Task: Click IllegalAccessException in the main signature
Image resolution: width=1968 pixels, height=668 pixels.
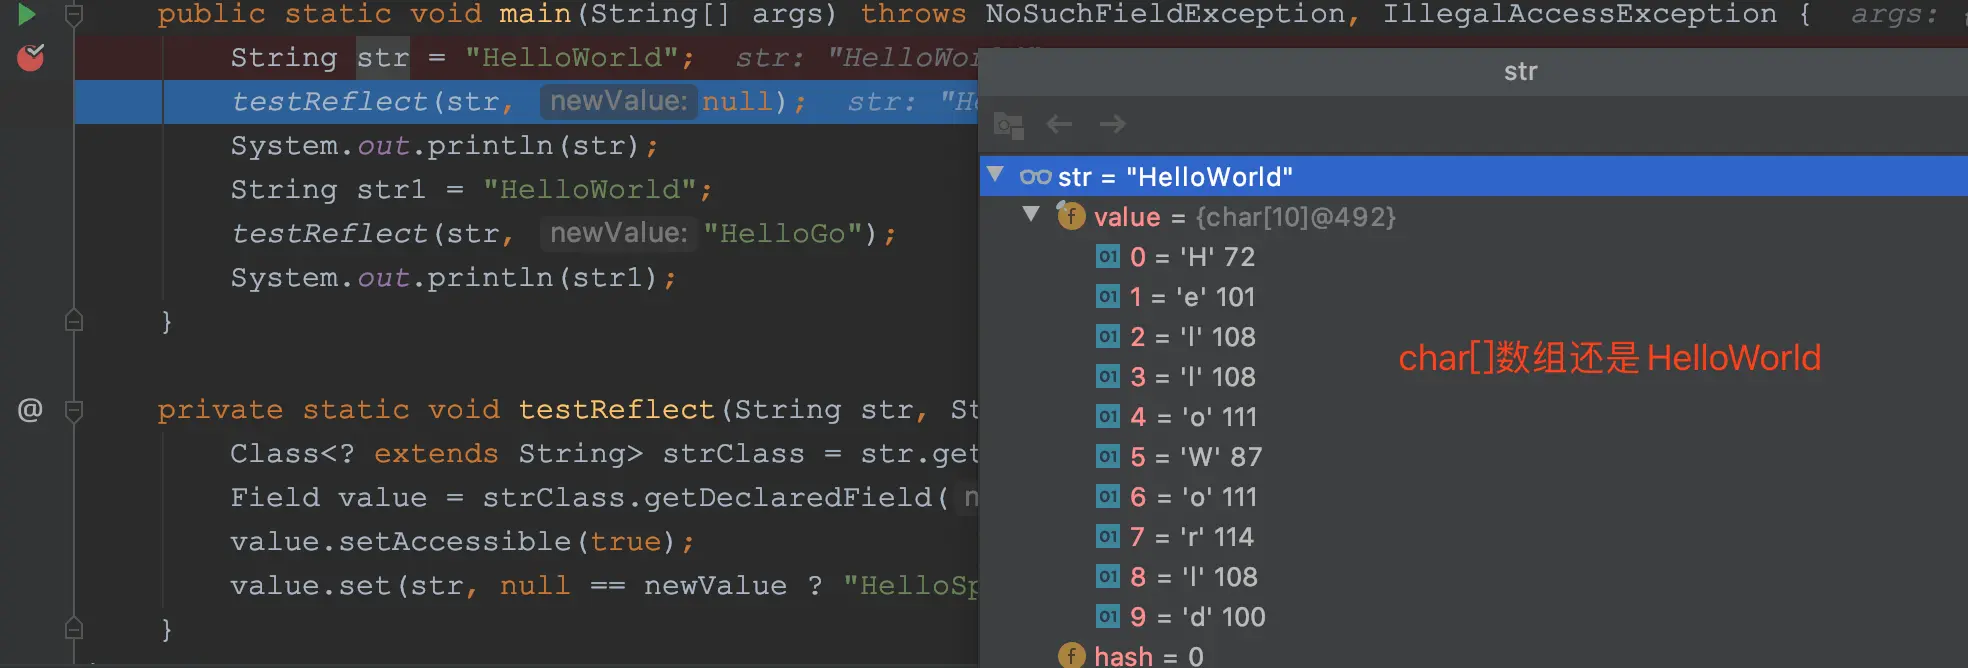Action: tap(1580, 14)
